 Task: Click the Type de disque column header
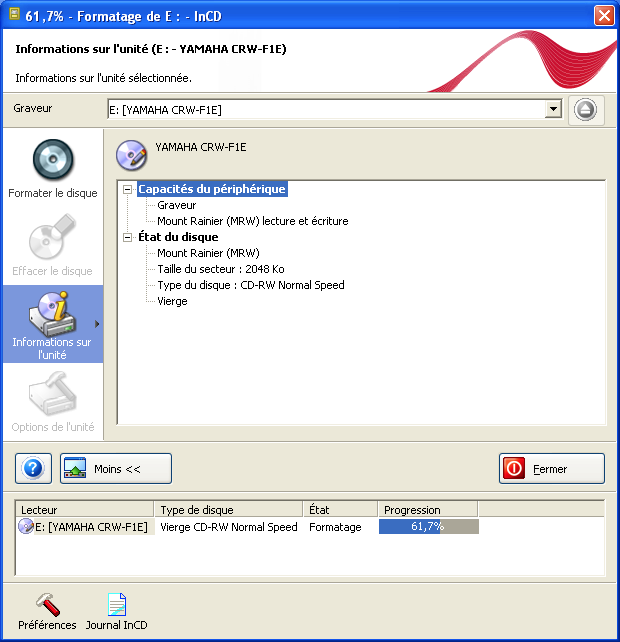tap(229, 510)
